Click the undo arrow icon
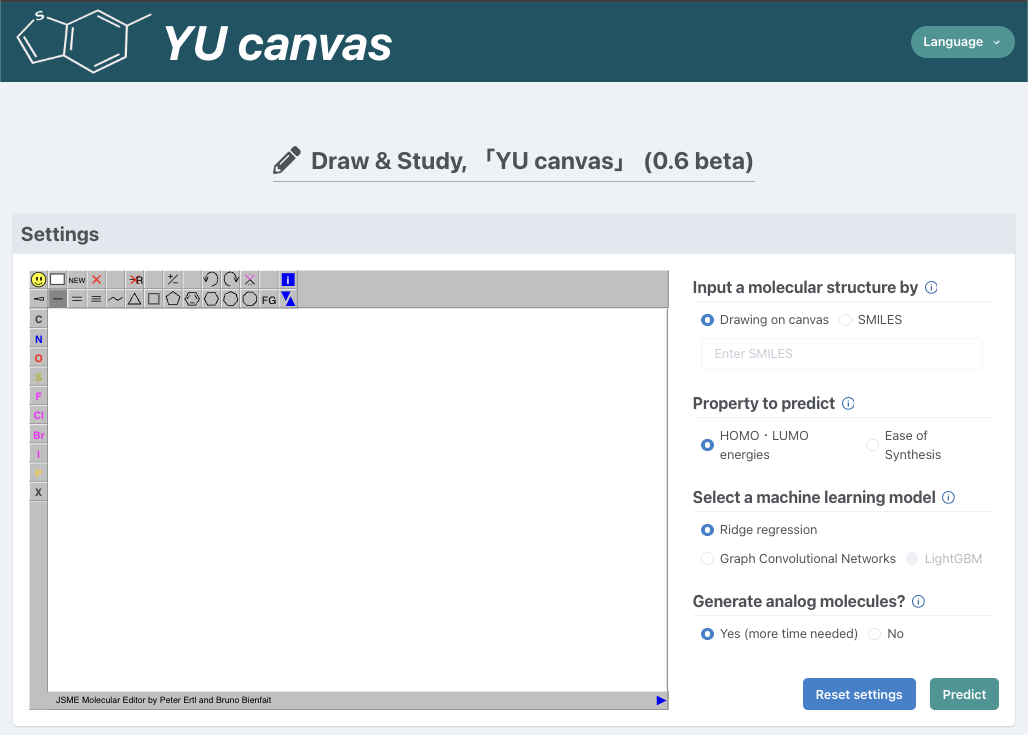Viewport: 1028px width, 735px height. 211,280
